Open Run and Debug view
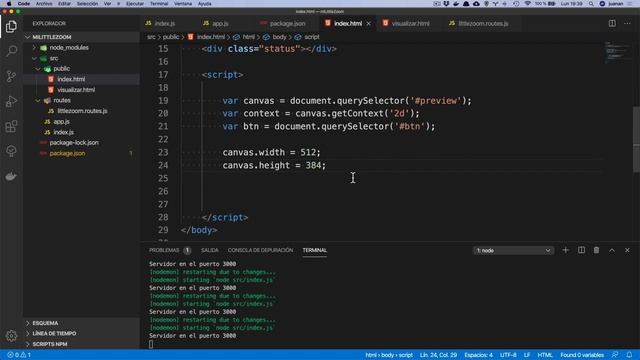 [11, 101]
